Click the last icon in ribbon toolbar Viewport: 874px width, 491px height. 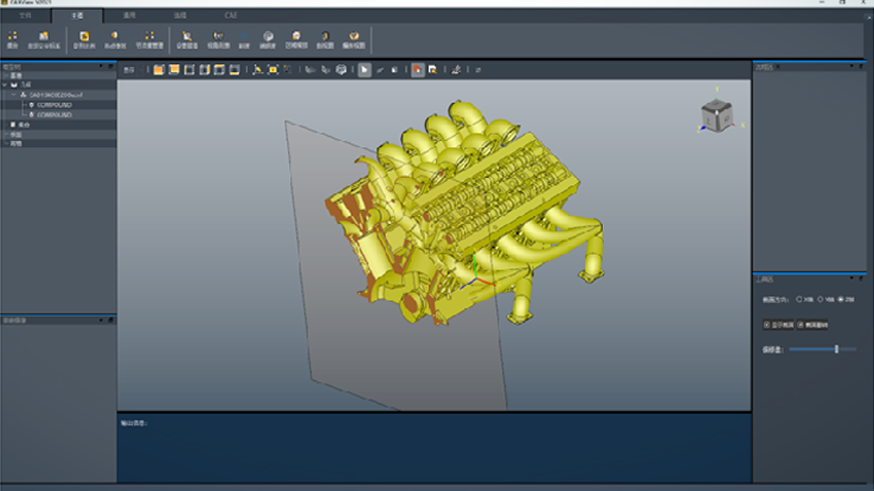355,38
